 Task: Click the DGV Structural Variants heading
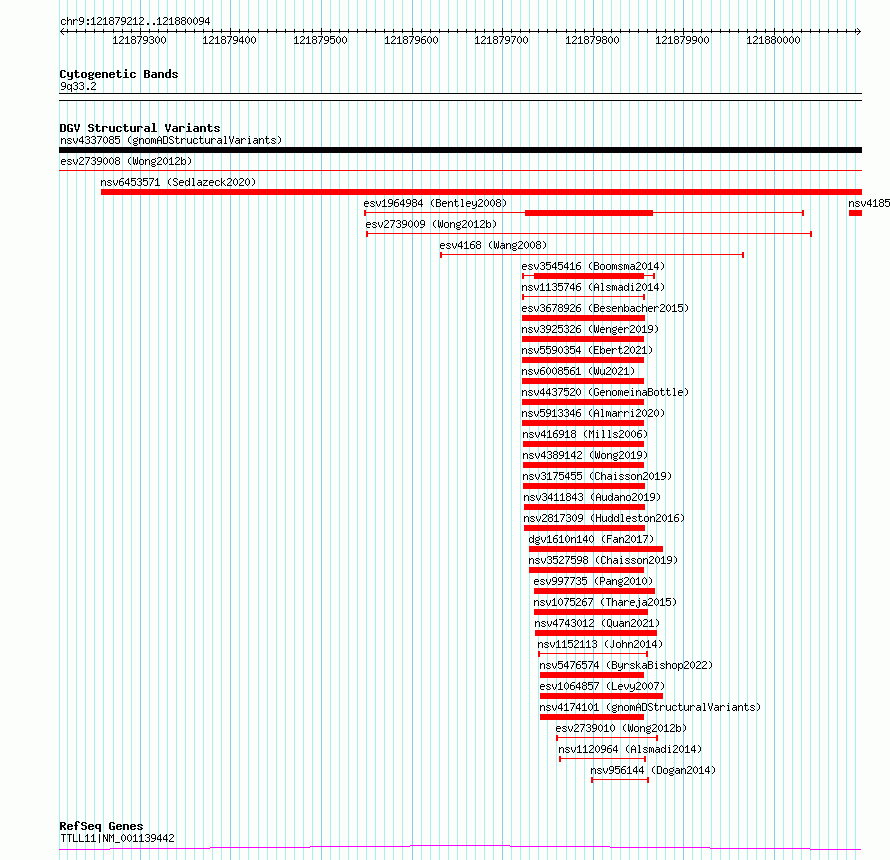pos(140,128)
